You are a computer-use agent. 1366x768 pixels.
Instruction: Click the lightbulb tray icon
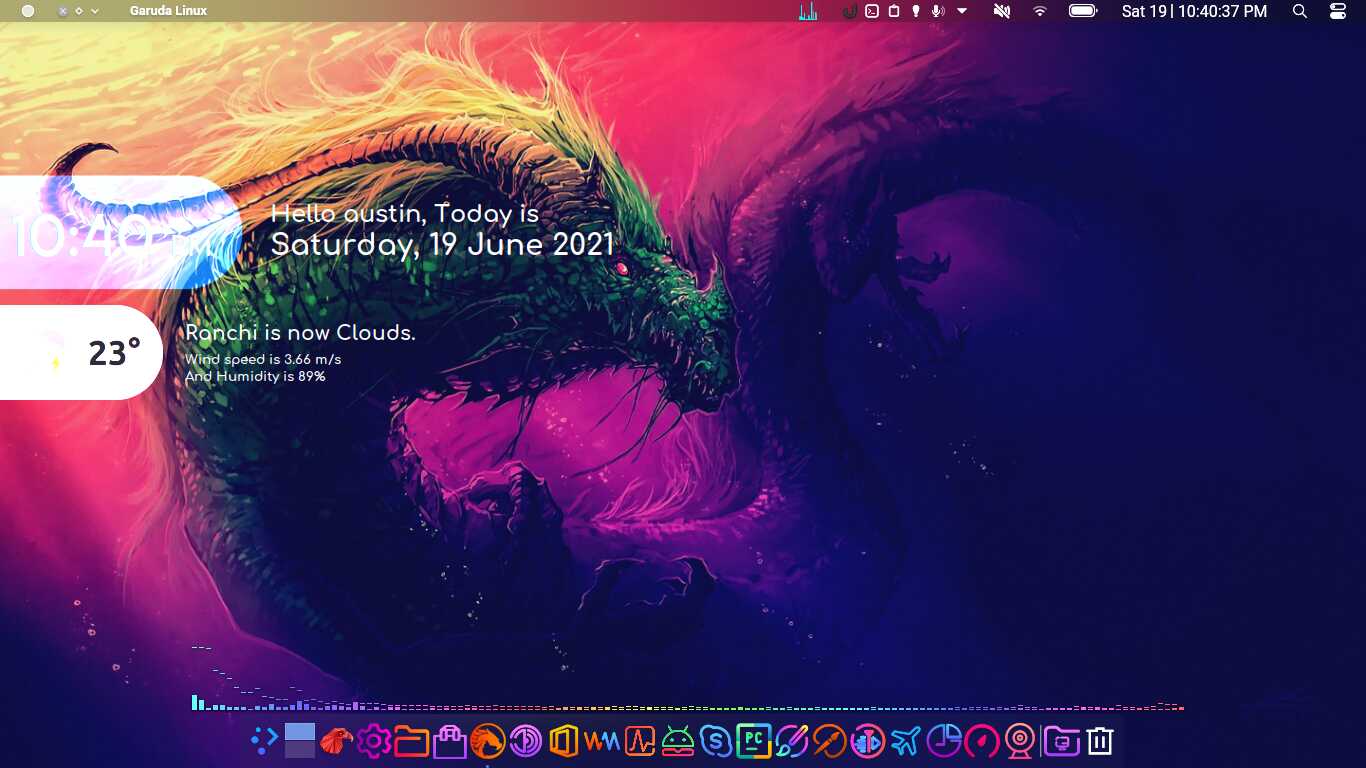[x=915, y=11]
